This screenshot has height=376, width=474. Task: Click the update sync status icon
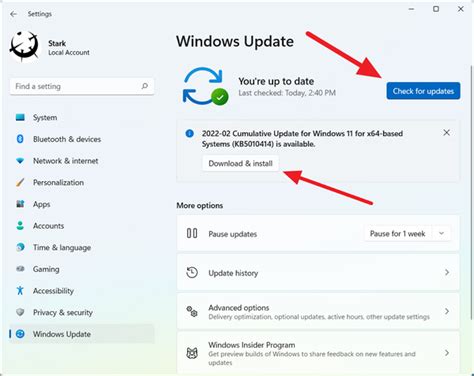[x=205, y=86]
